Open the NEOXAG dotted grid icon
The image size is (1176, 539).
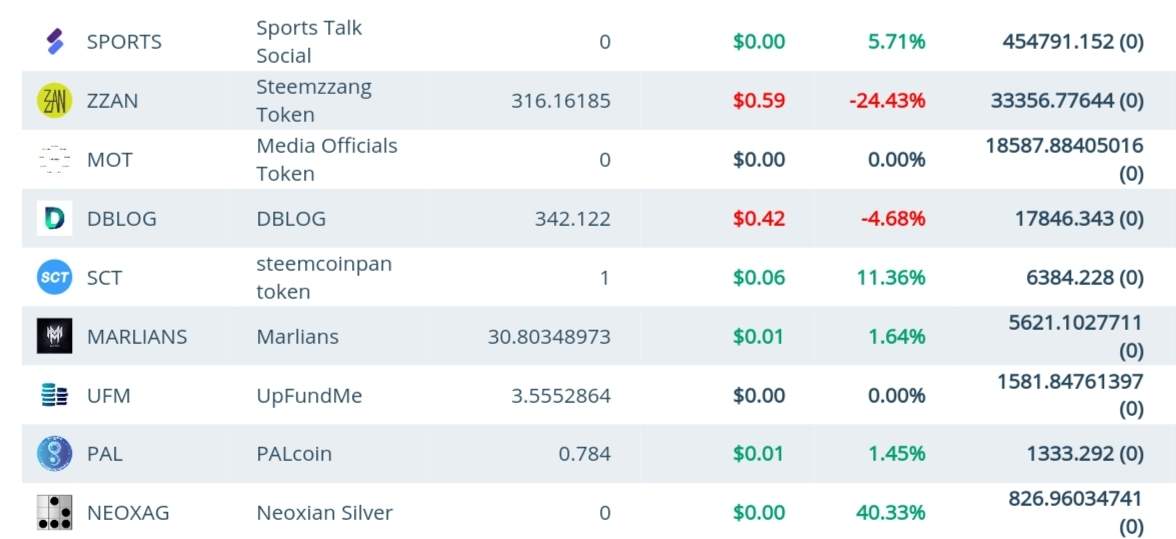coord(55,513)
